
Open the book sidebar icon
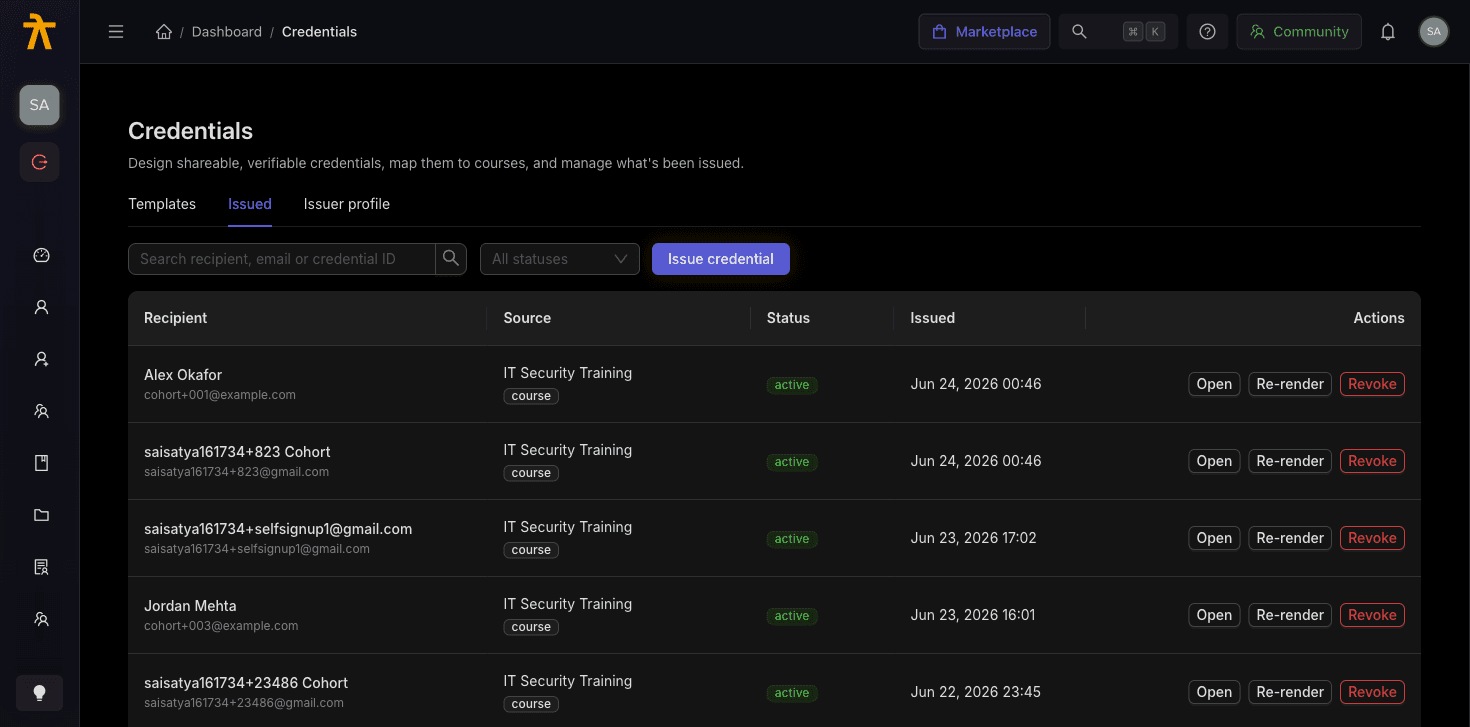41,463
